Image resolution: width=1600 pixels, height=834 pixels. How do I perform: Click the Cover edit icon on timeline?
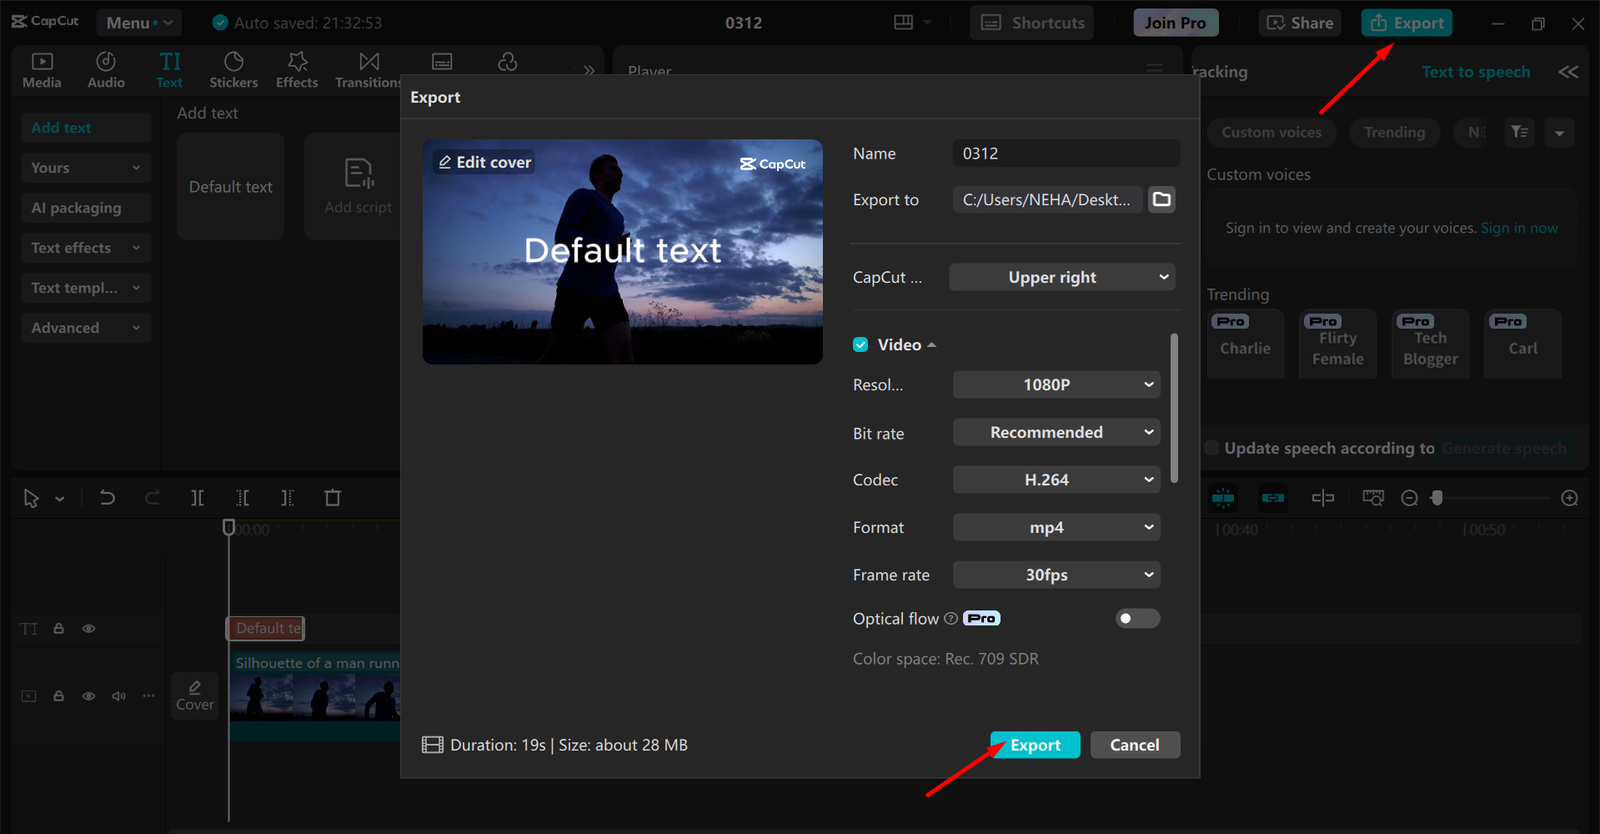point(195,695)
